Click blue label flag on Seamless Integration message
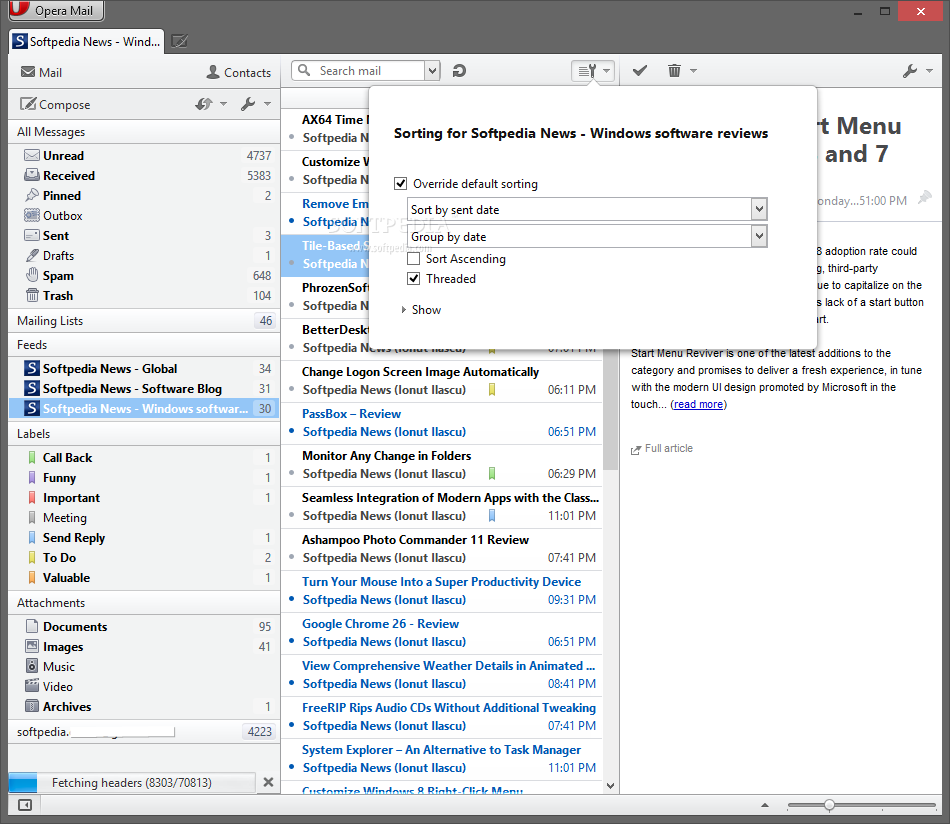Image resolution: width=950 pixels, height=824 pixels. pos(492,516)
